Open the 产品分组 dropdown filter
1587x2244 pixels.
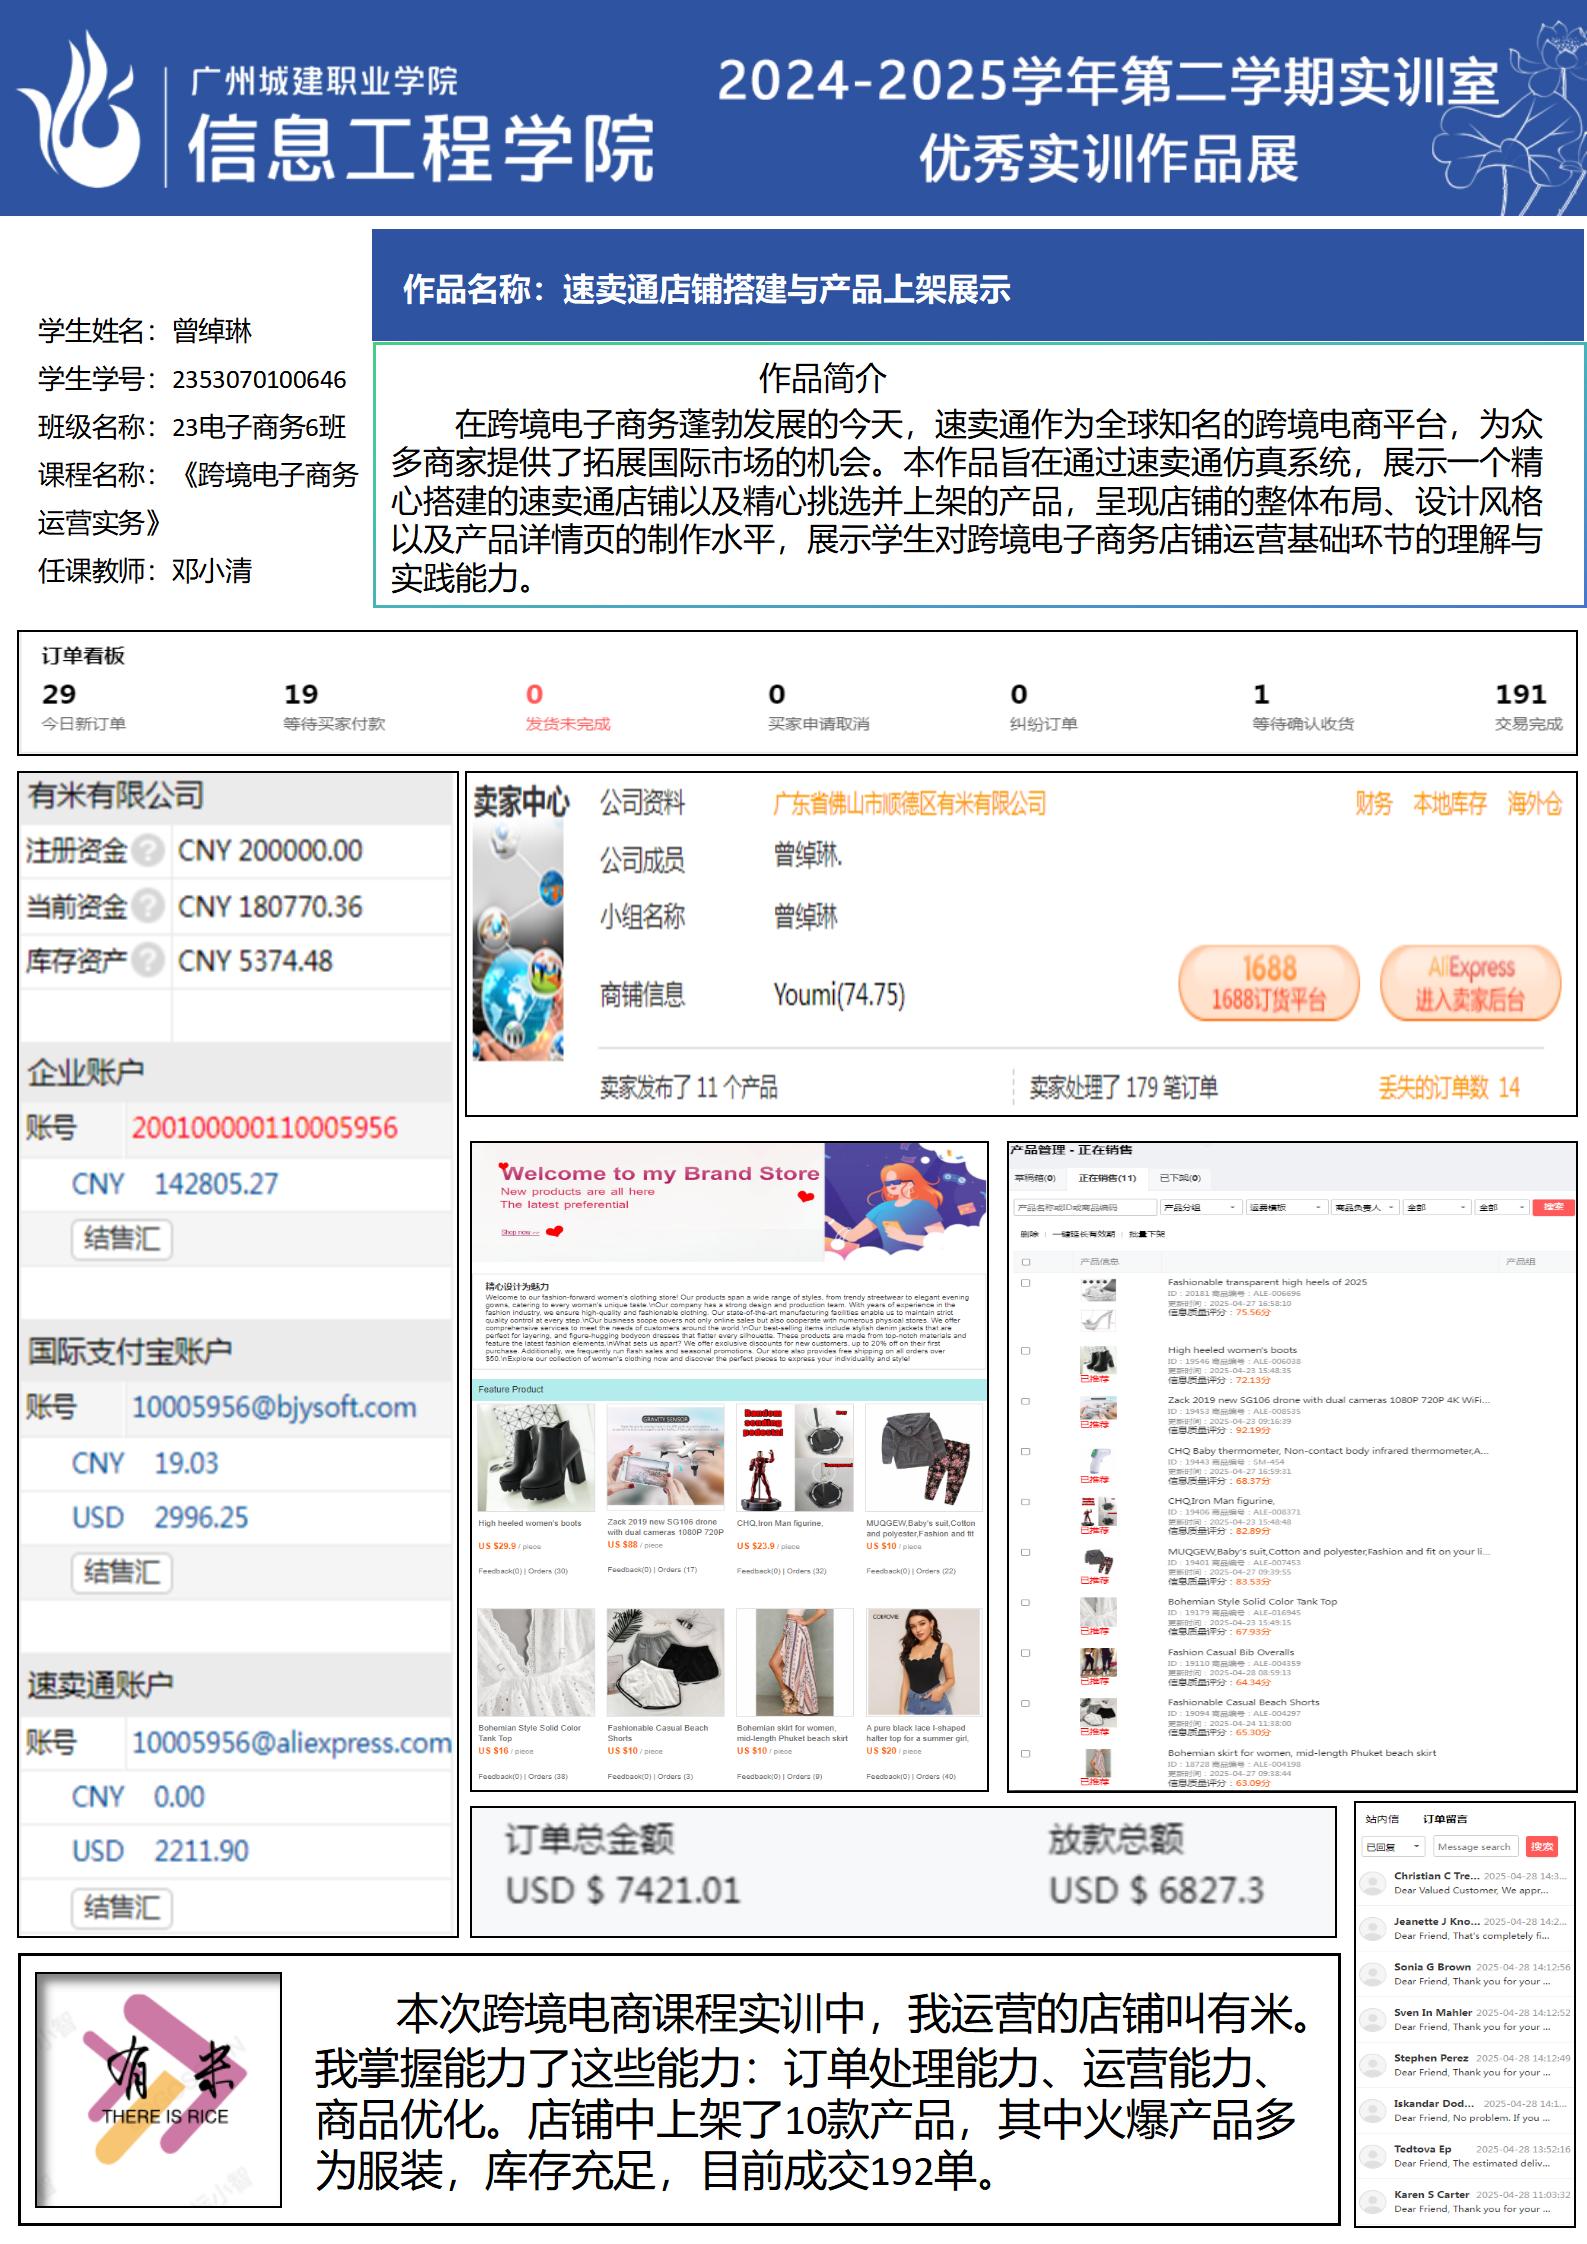pos(1201,1207)
